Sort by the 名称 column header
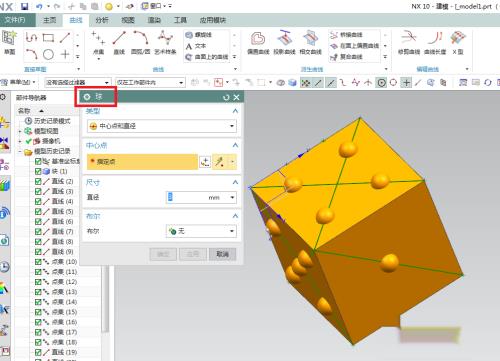Image resolution: width=500 pixels, height=361 pixels. pyautogui.click(x=24, y=110)
